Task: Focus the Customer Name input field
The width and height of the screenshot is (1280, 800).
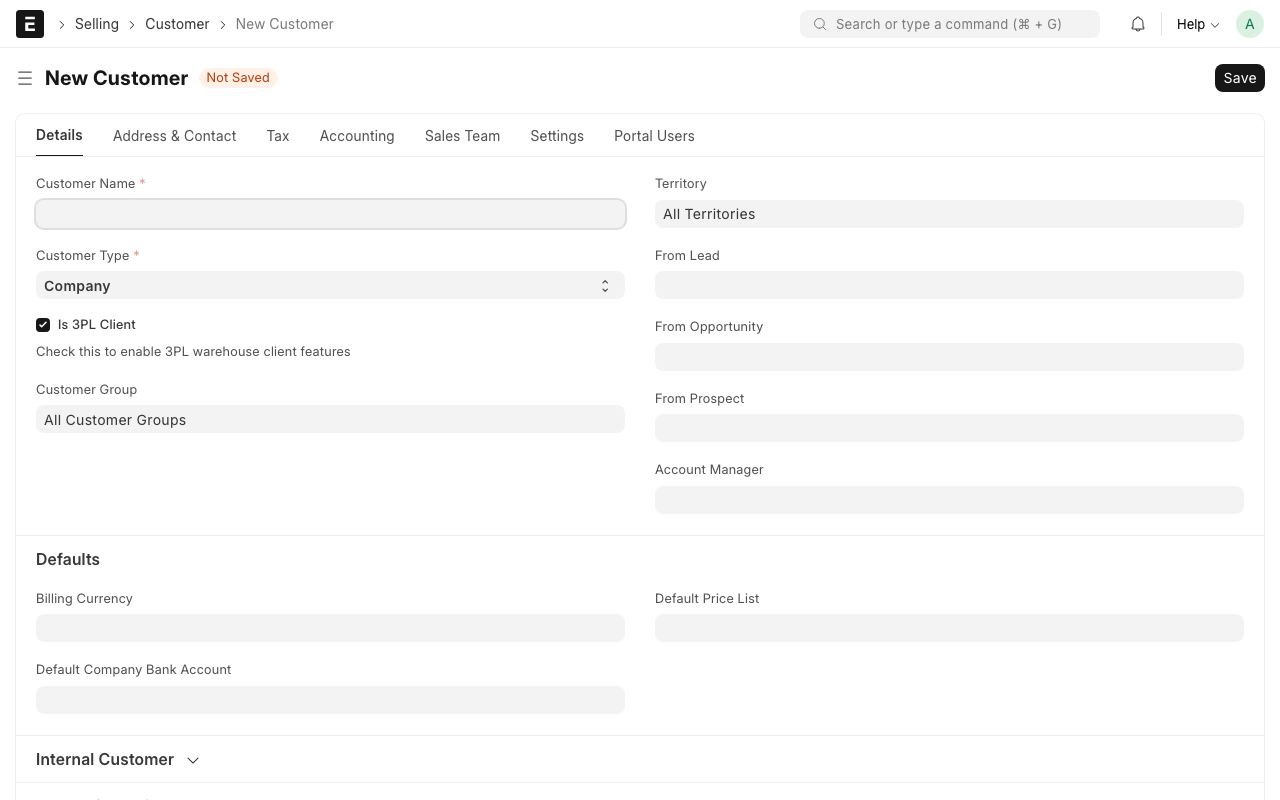Action: (330, 214)
